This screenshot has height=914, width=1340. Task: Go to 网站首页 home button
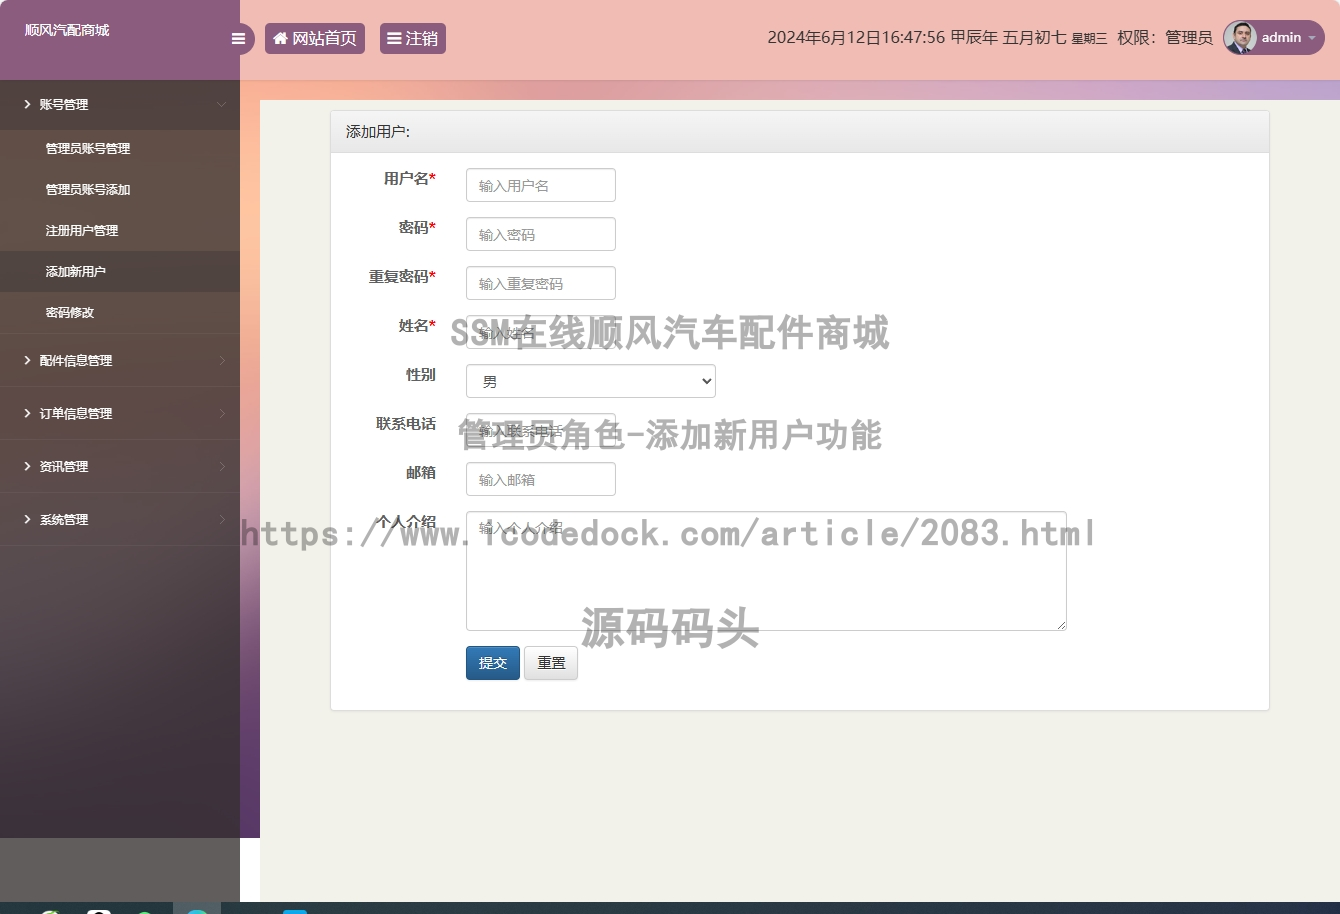[315, 39]
